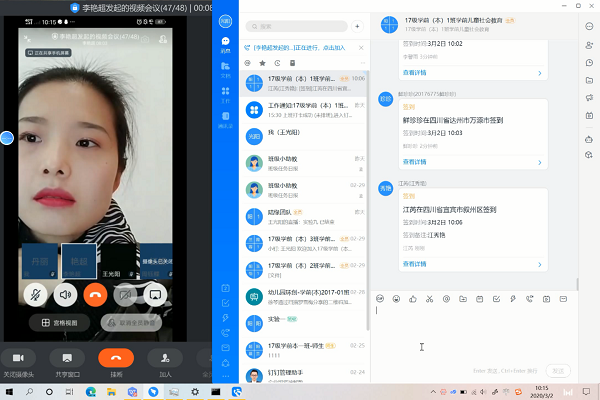Image resolution: width=600 pixels, height=400 pixels.
Task: View details of 江芮 10:06 check-in card
Action: pos(414,264)
